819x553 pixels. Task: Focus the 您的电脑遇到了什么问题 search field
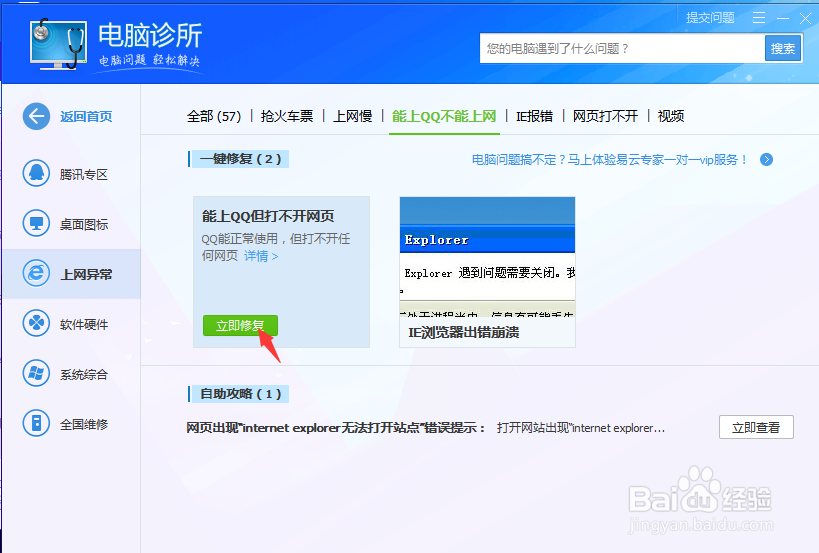pyautogui.click(x=622, y=49)
